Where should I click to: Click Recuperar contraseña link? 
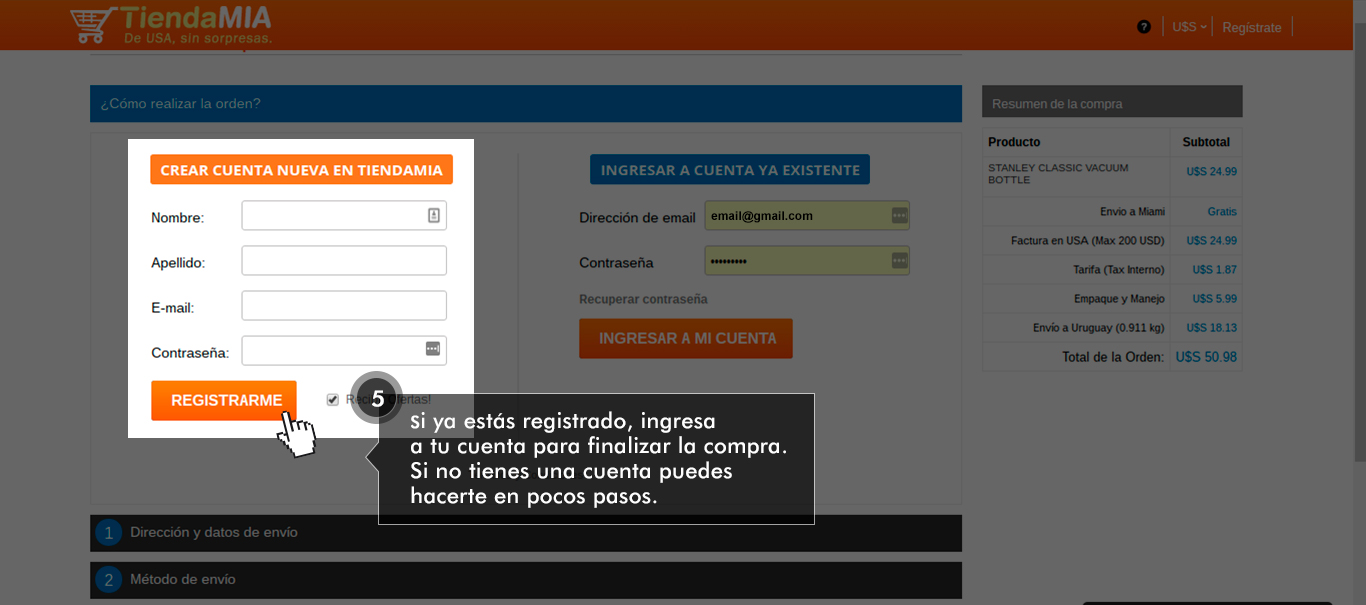pos(643,299)
